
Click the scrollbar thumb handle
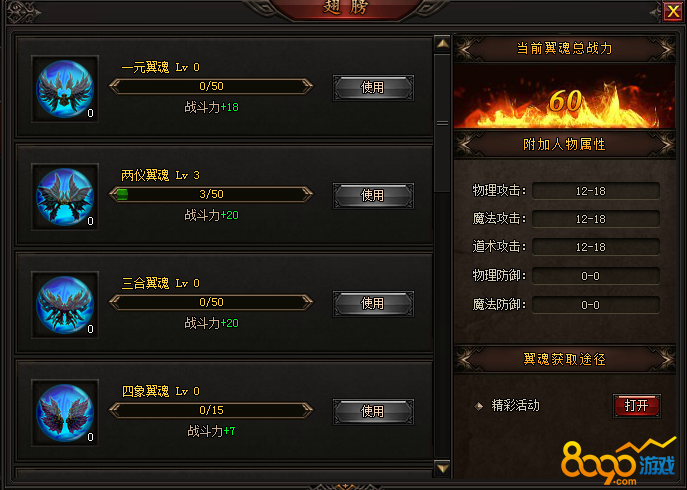pyautogui.click(x=443, y=123)
